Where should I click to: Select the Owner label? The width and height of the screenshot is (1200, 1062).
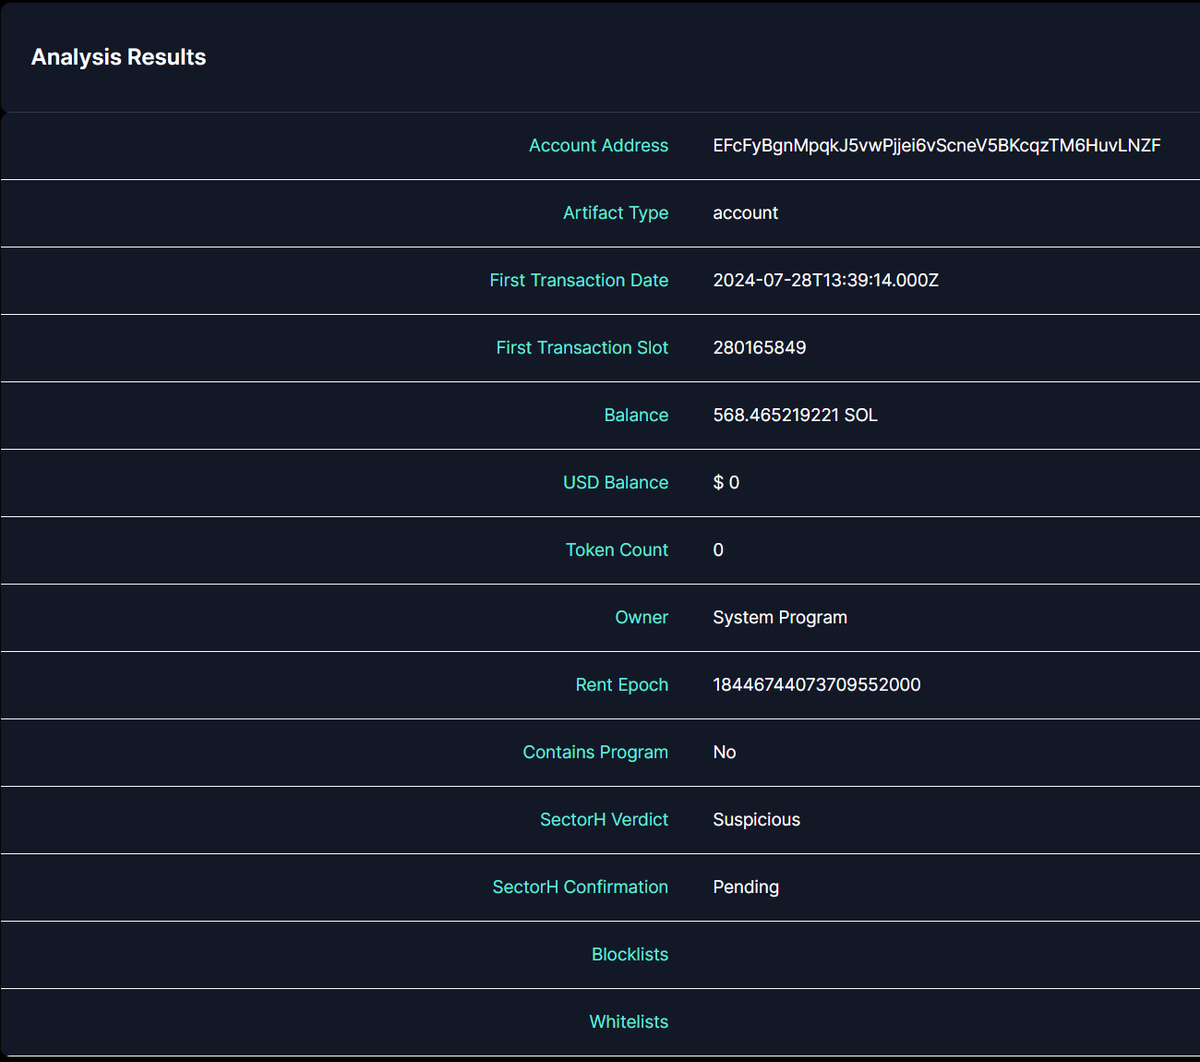pos(641,617)
